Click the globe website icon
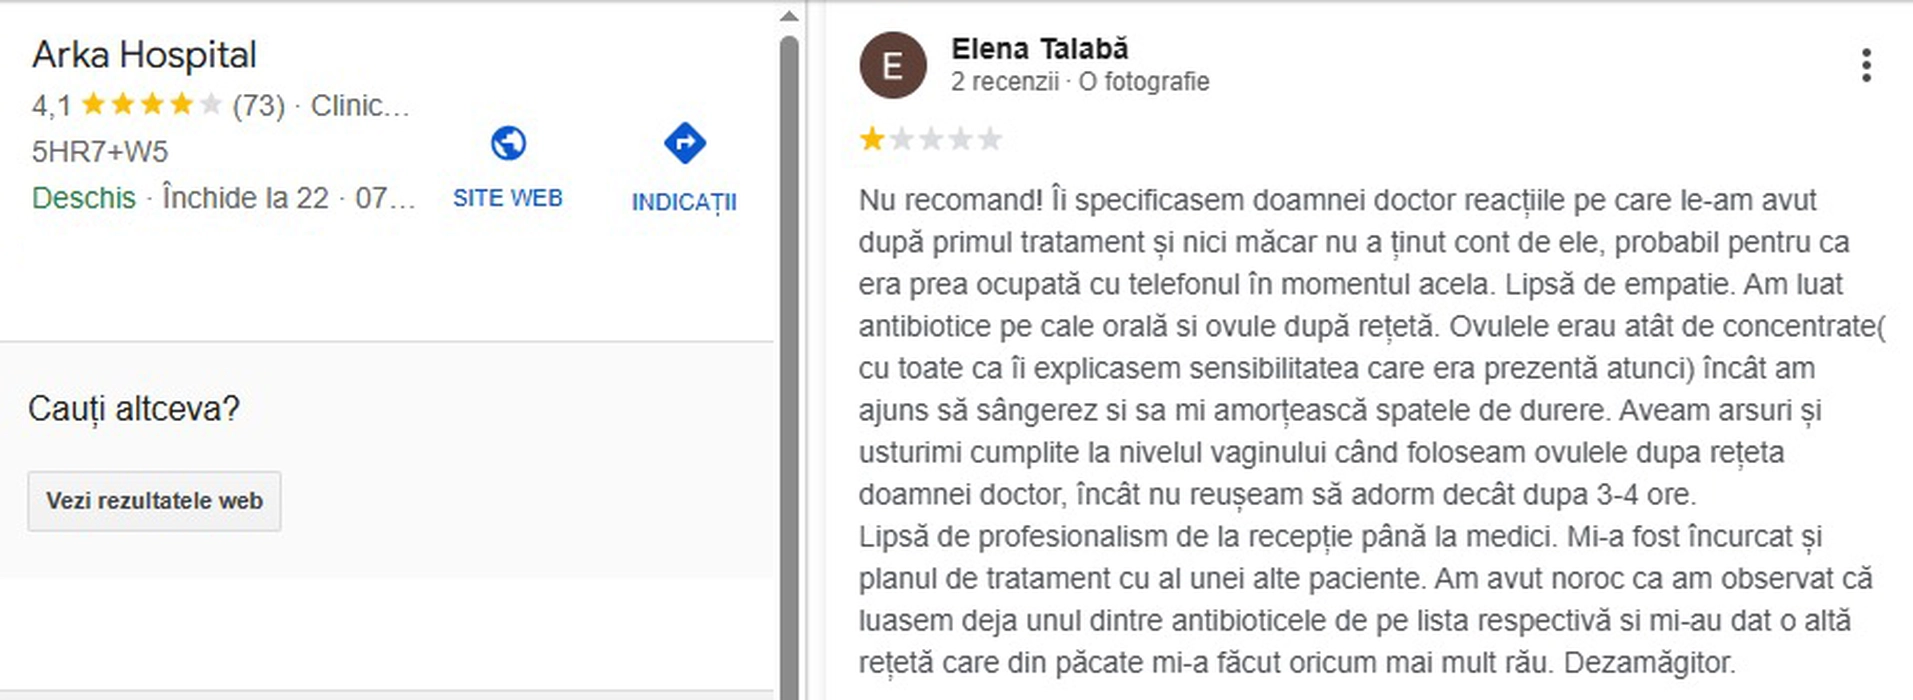Image resolution: width=1913 pixels, height=700 pixels. click(x=508, y=144)
